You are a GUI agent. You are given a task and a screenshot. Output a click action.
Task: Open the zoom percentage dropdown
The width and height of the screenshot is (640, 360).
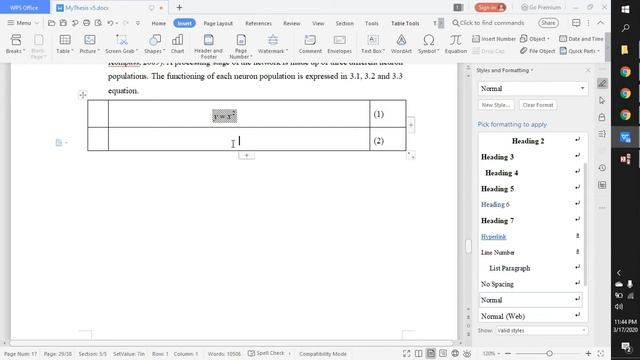(x=491, y=353)
